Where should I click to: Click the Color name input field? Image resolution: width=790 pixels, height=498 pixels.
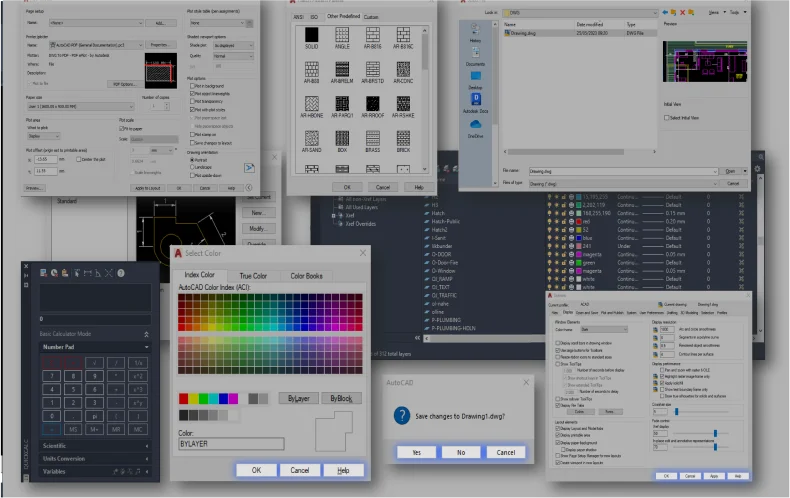(231, 444)
